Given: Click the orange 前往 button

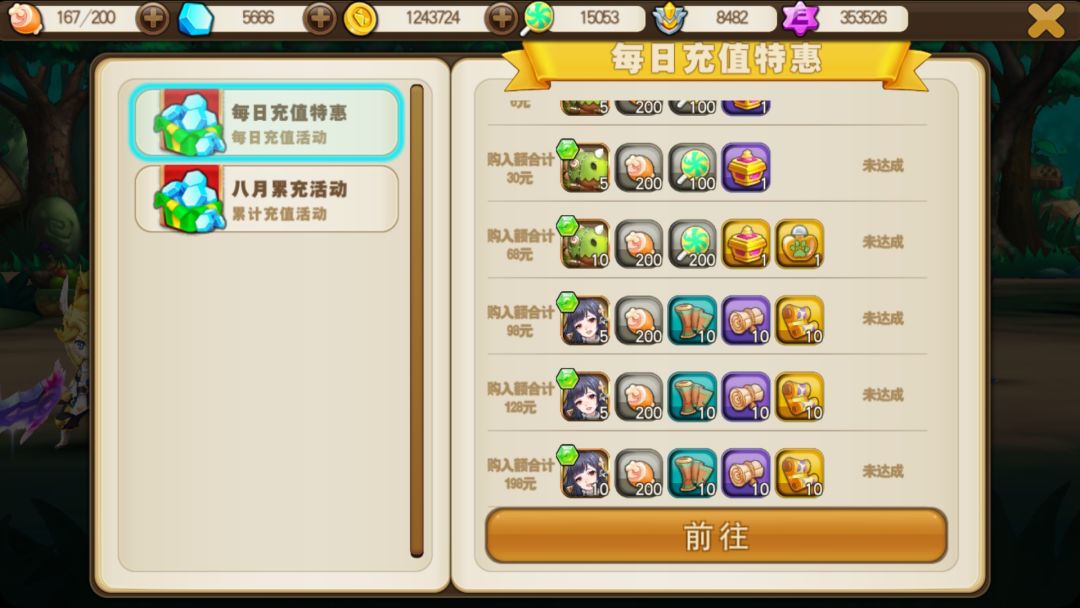Looking at the screenshot, I should (x=716, y=536).
